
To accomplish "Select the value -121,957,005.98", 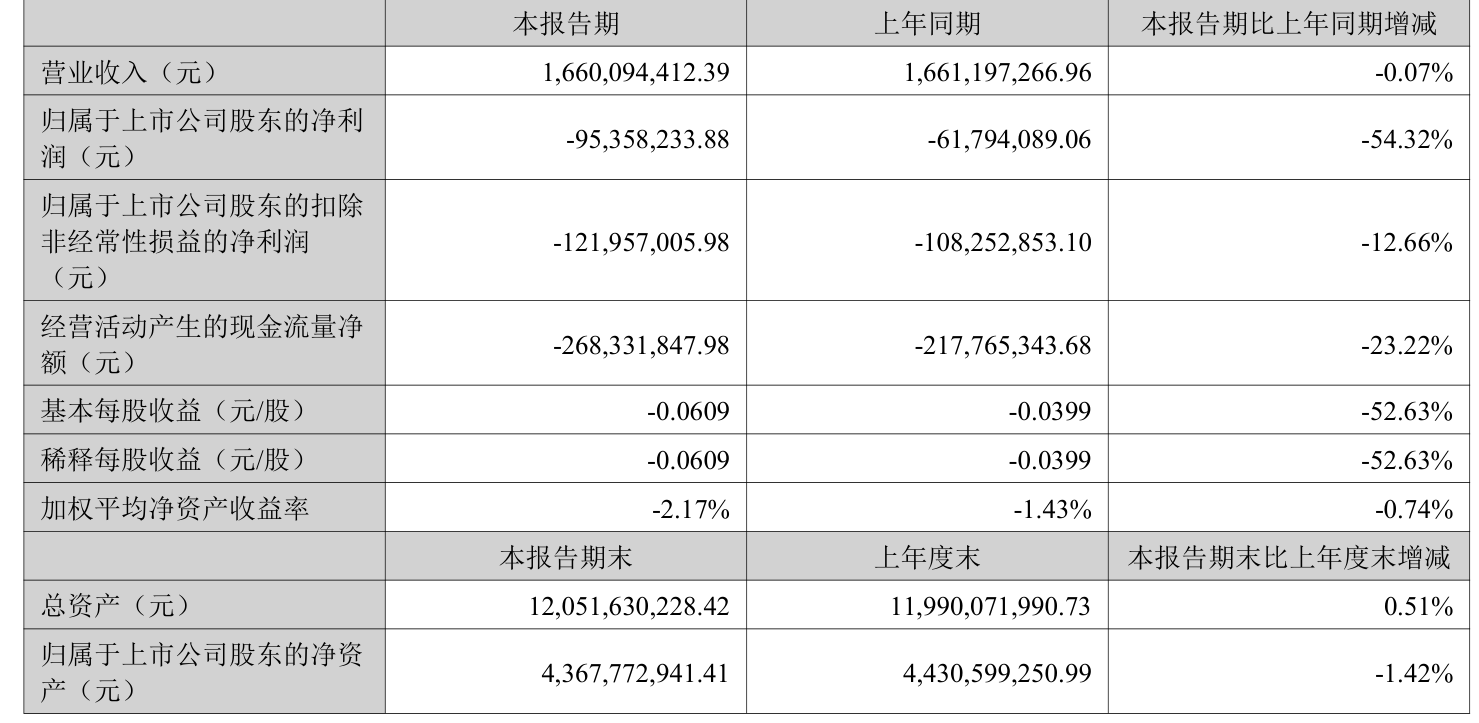I will (x=641, y=241).
